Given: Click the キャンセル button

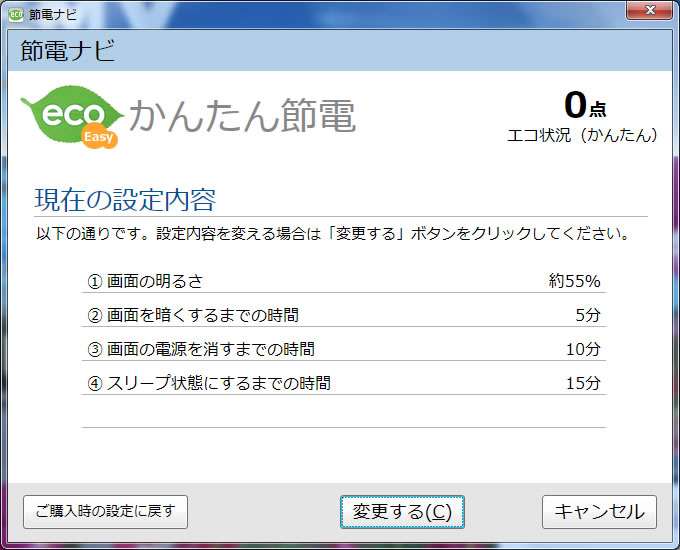Looking at the screenshot, I should (599, 512).
